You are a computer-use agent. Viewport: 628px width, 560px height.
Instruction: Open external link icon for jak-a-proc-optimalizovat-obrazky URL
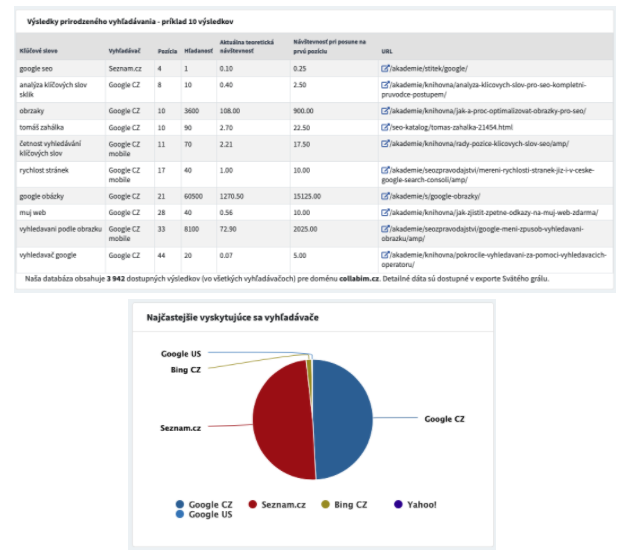click(x=385, y=111)
